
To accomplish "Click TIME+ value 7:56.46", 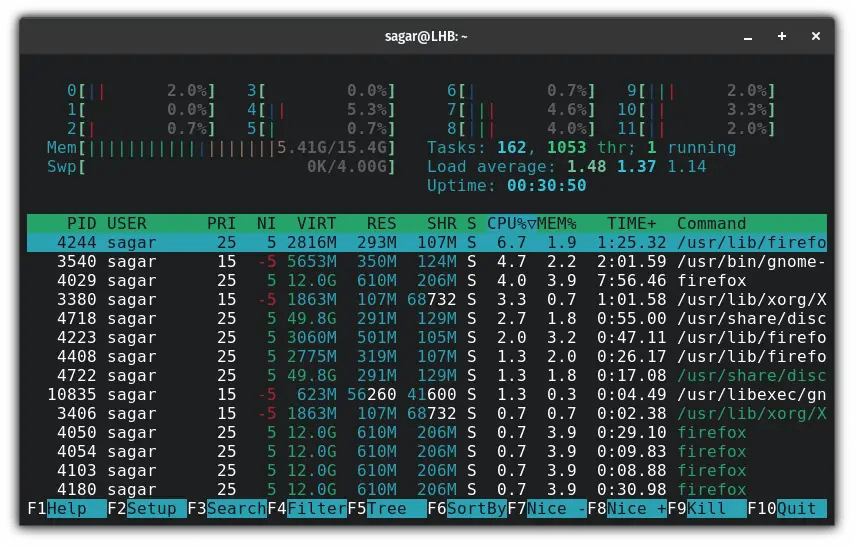I will (x=632, y=281).
